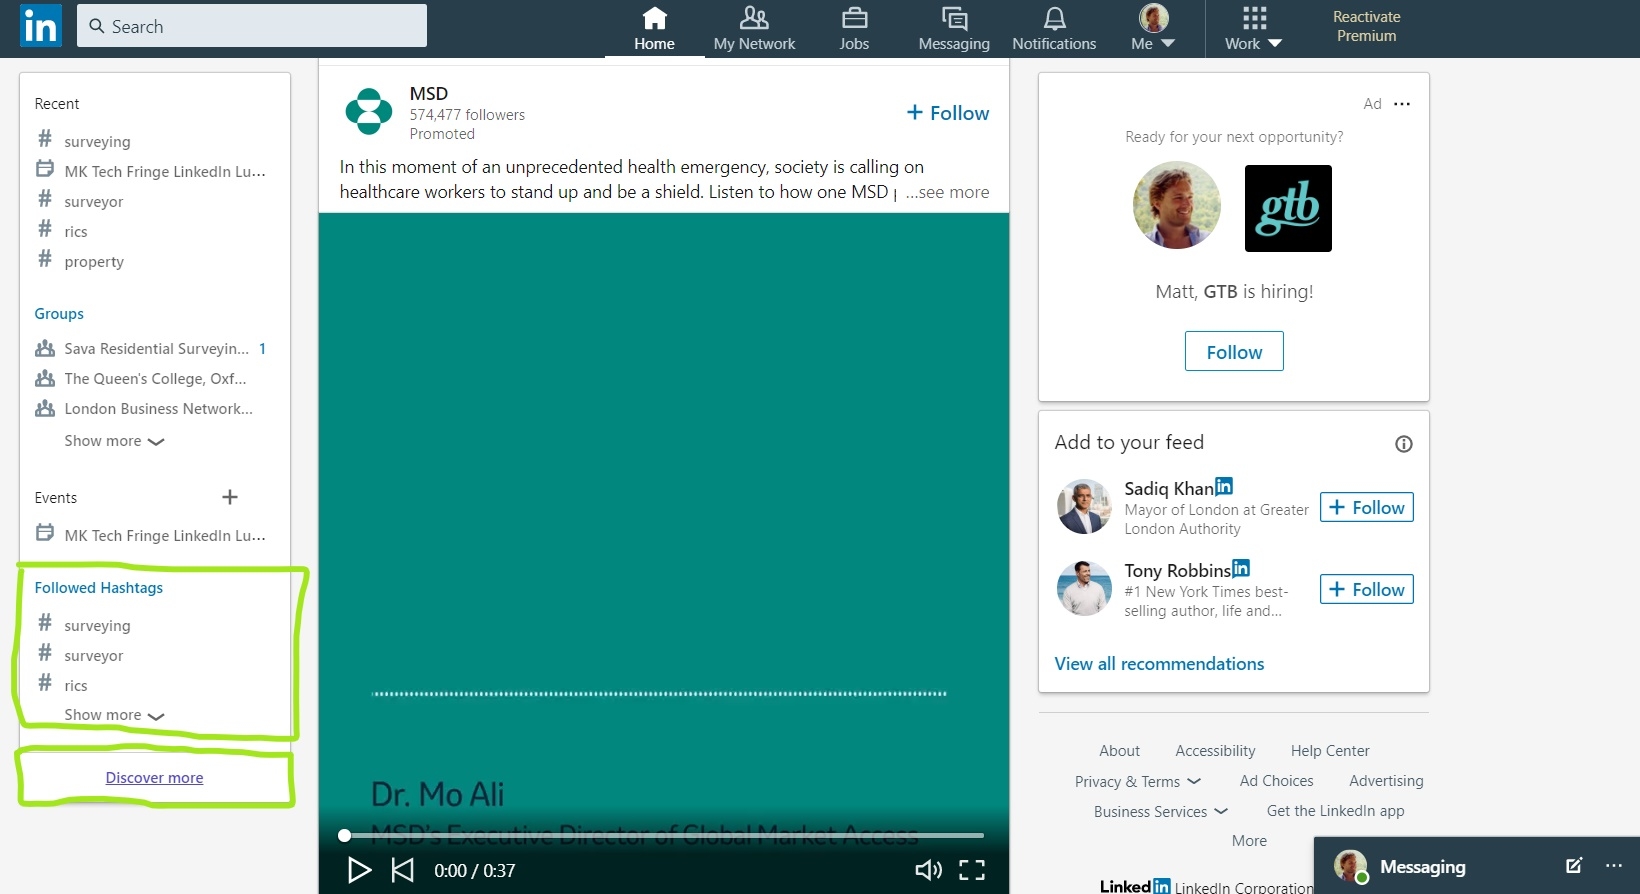Open Tony Robbins profile name
Image resolution: width=1640 pixels, height=894 pixels.
click(1177, 570)
